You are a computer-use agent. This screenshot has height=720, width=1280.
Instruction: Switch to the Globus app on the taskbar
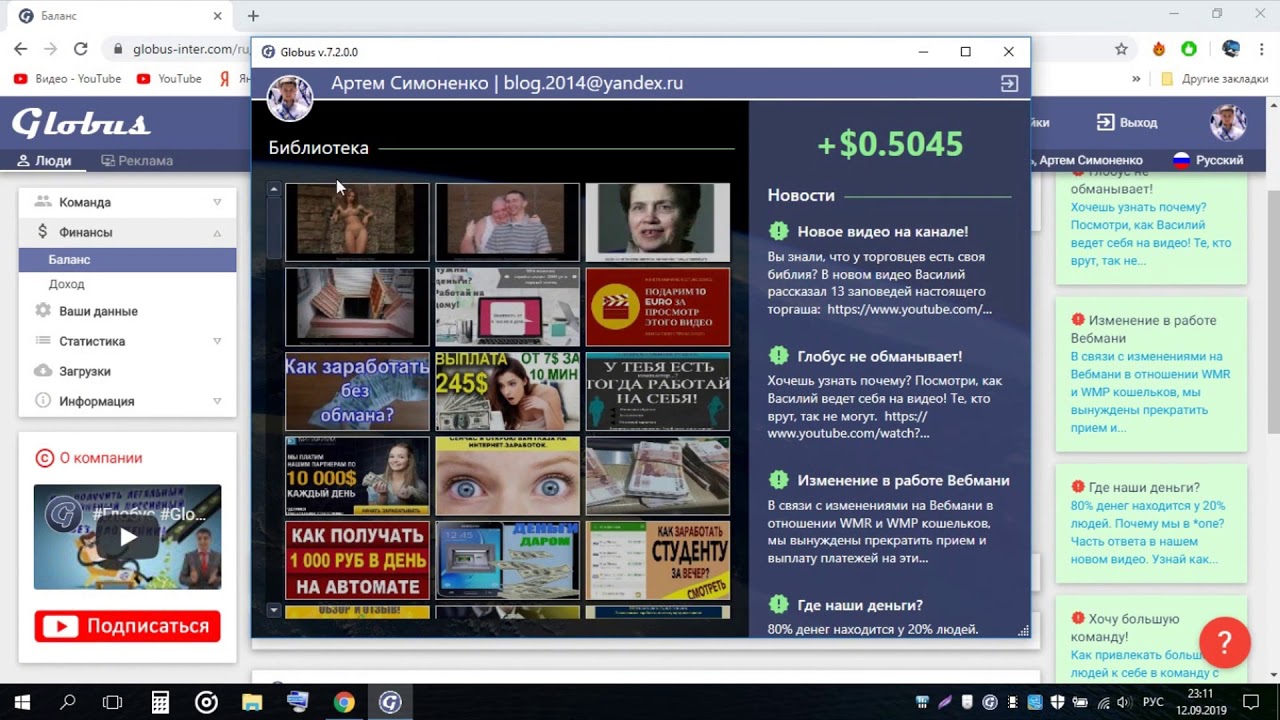[x=390, y=702]
